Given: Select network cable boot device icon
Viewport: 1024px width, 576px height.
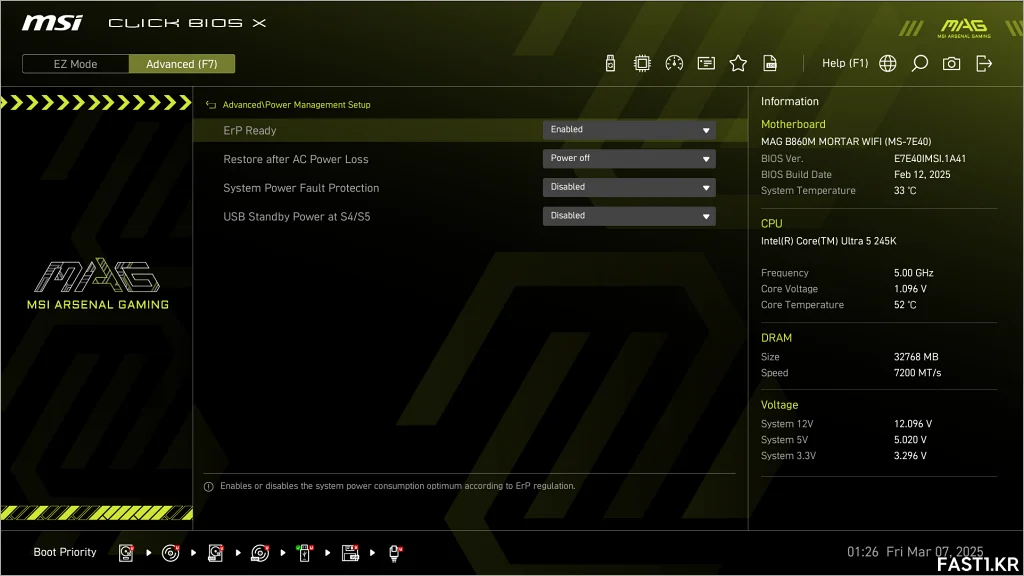Looking at the screenshot, I should 395,553.
